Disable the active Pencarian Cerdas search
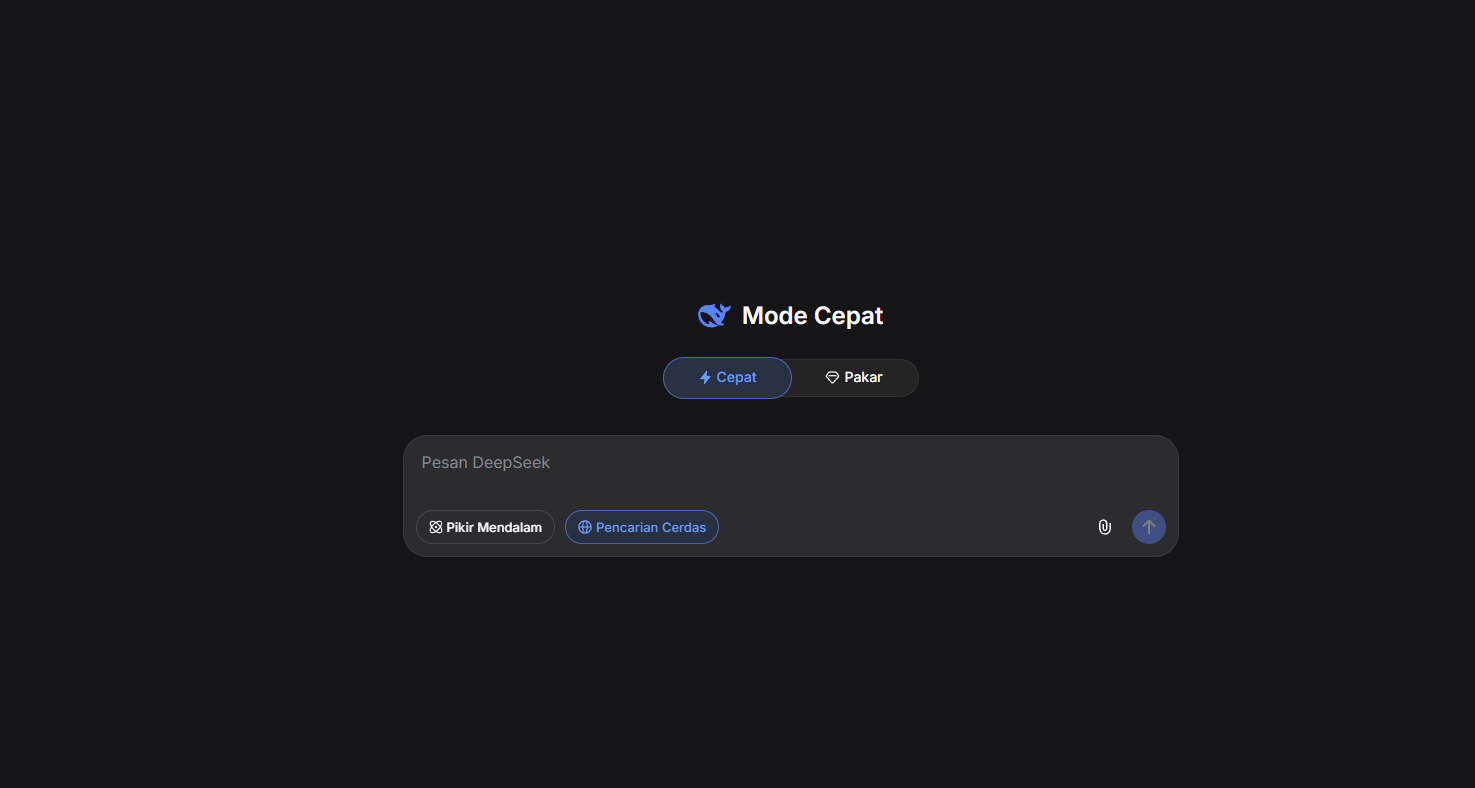1475x788 pixels. pyautogui.click(x=641, y=527)
